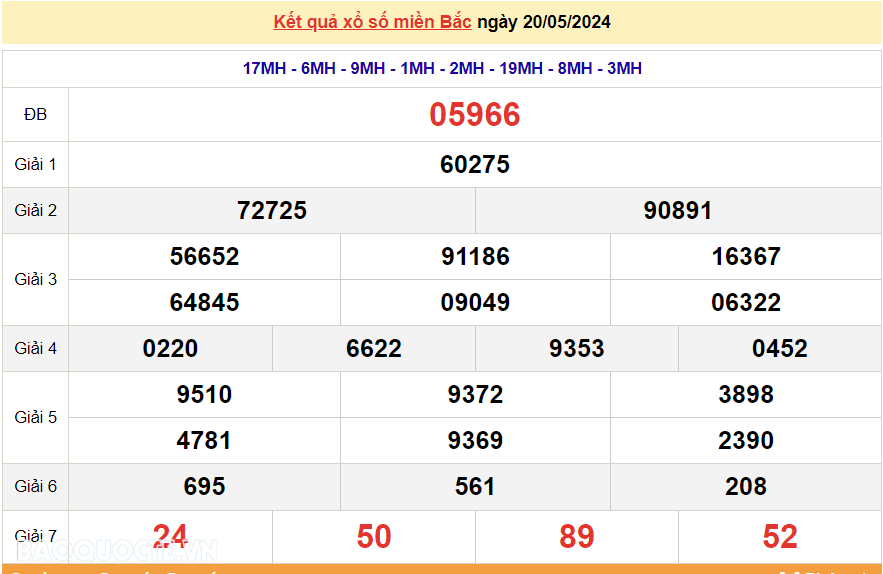Select fifth prize number 9369
Screen dimensions: 883x574
tap(475, 440)
